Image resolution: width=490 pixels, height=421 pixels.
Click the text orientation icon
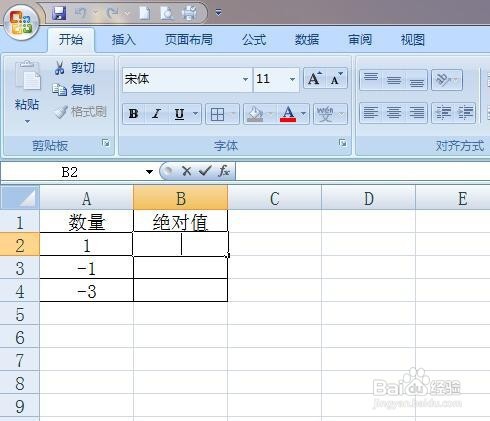click(444, 79)
